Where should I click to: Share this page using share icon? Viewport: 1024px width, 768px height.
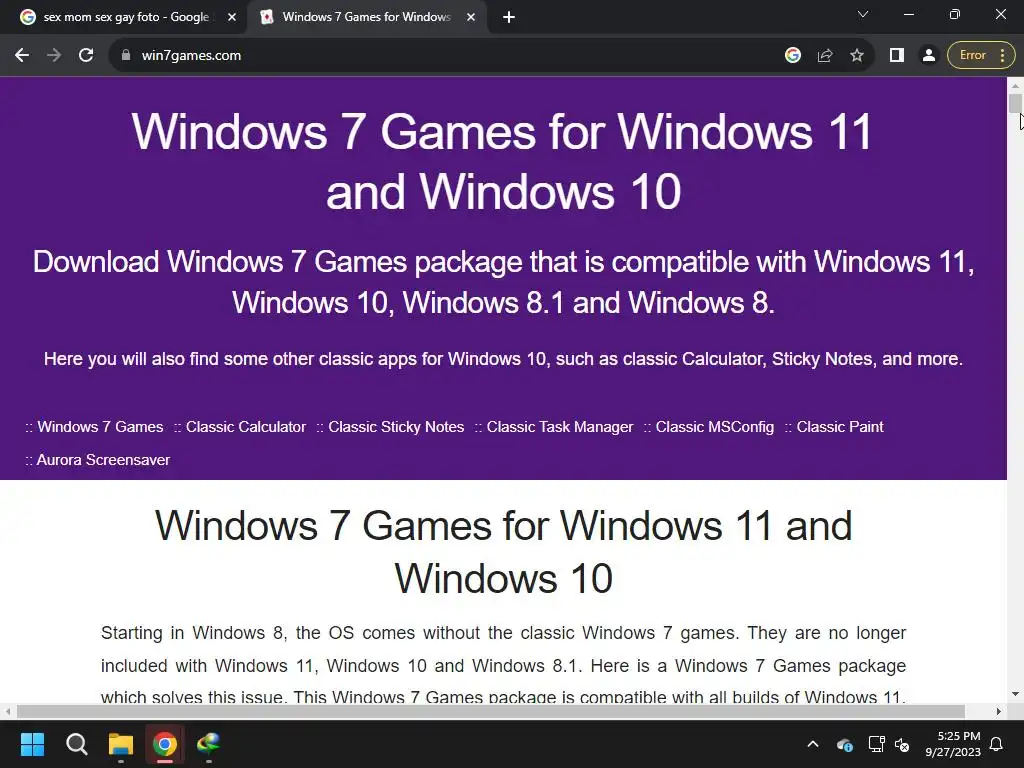825,56
